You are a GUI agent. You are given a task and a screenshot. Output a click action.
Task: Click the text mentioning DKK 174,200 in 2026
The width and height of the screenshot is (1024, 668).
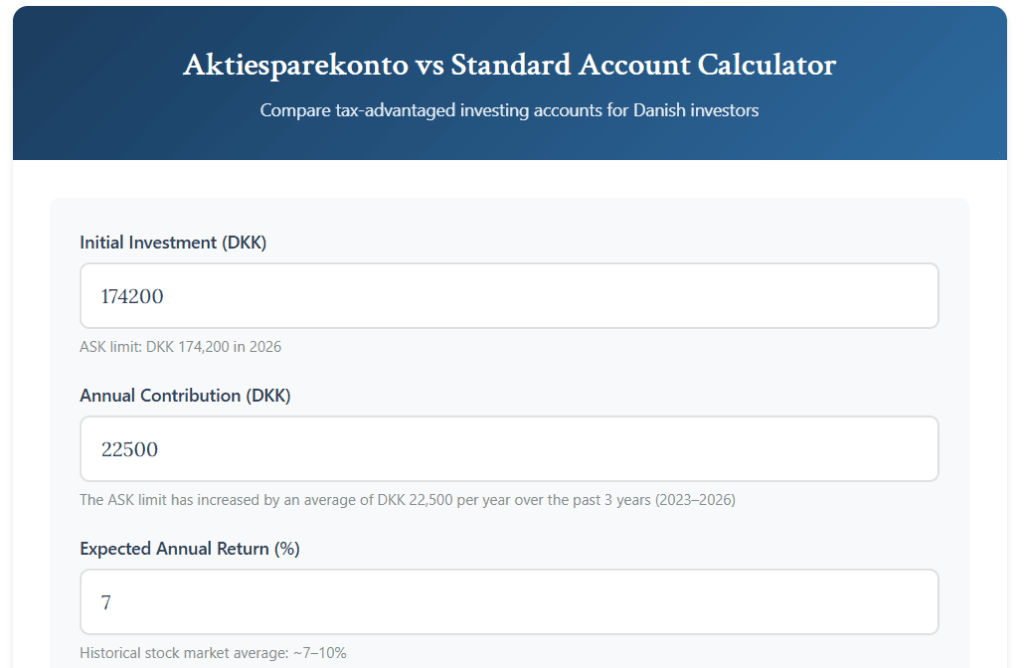click(180, 346)
